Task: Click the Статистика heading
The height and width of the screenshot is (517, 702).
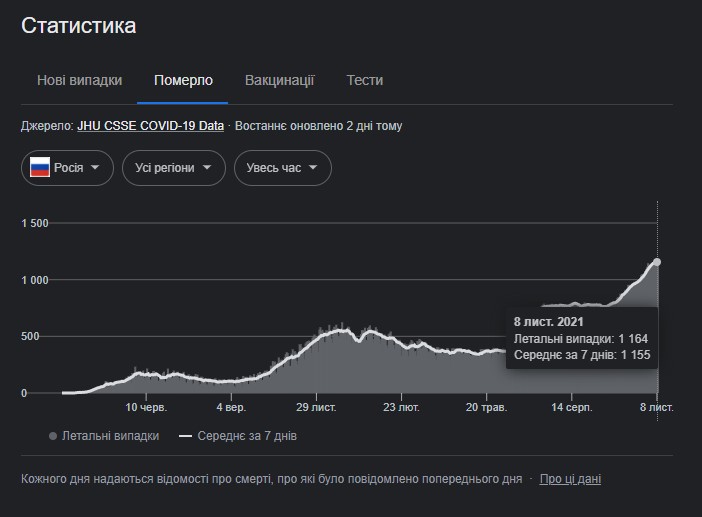Action: tap(79, 26)
